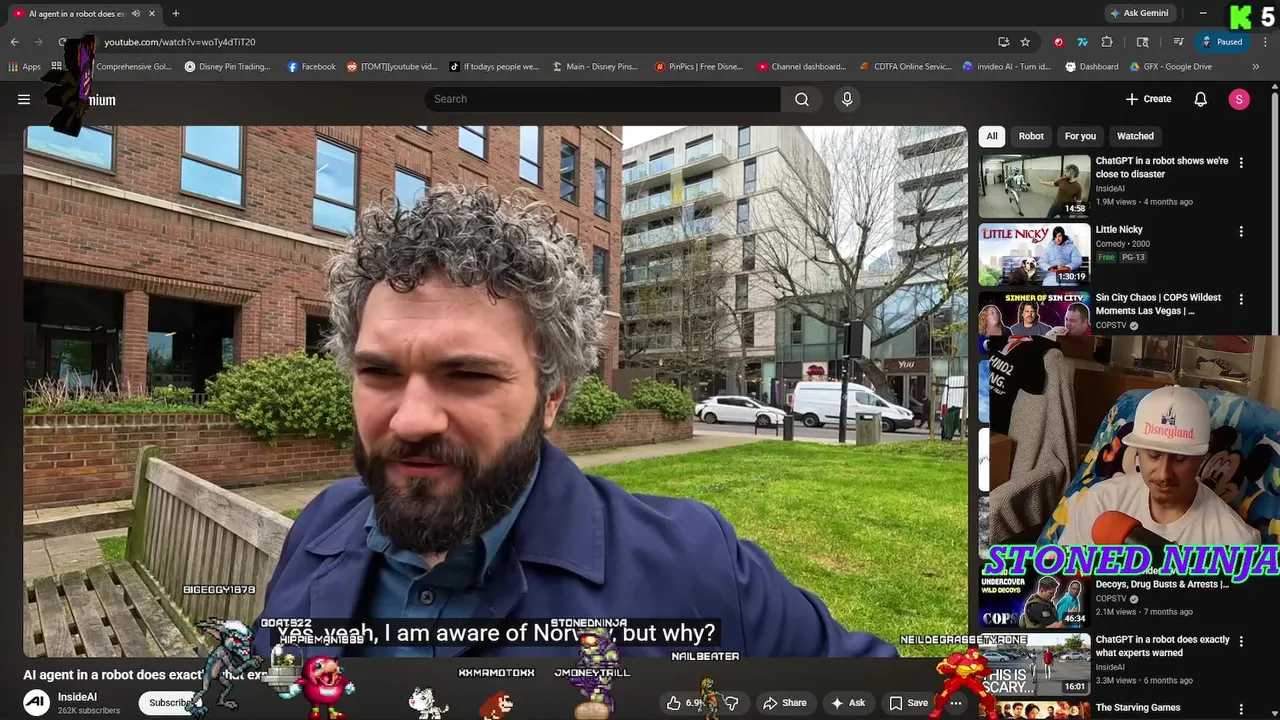Start voice search with the microphone
The width and height of the screenshot is (1280, 720).
847,99
